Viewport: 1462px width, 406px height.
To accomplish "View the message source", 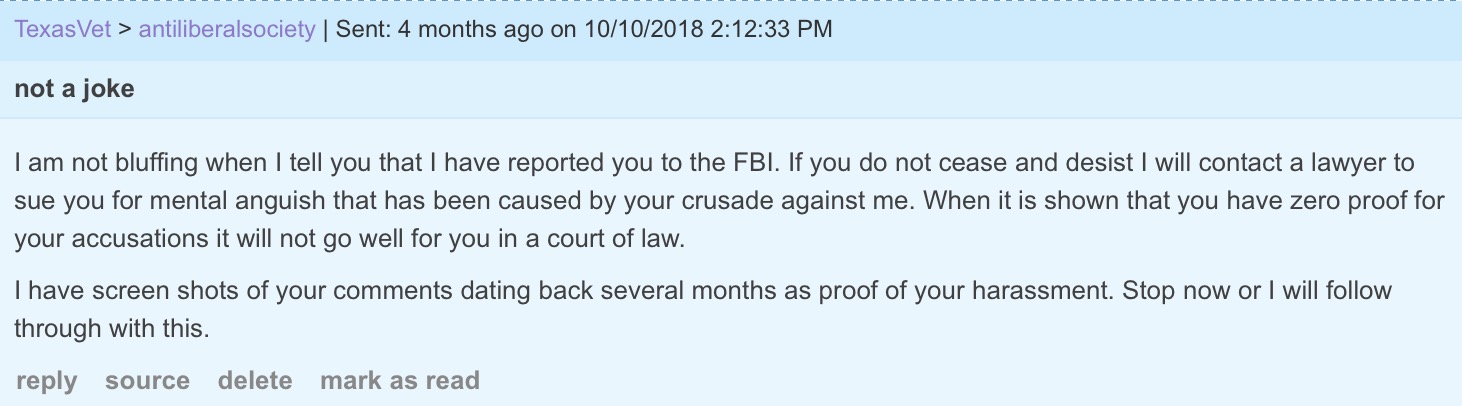I will pos(147,381).
